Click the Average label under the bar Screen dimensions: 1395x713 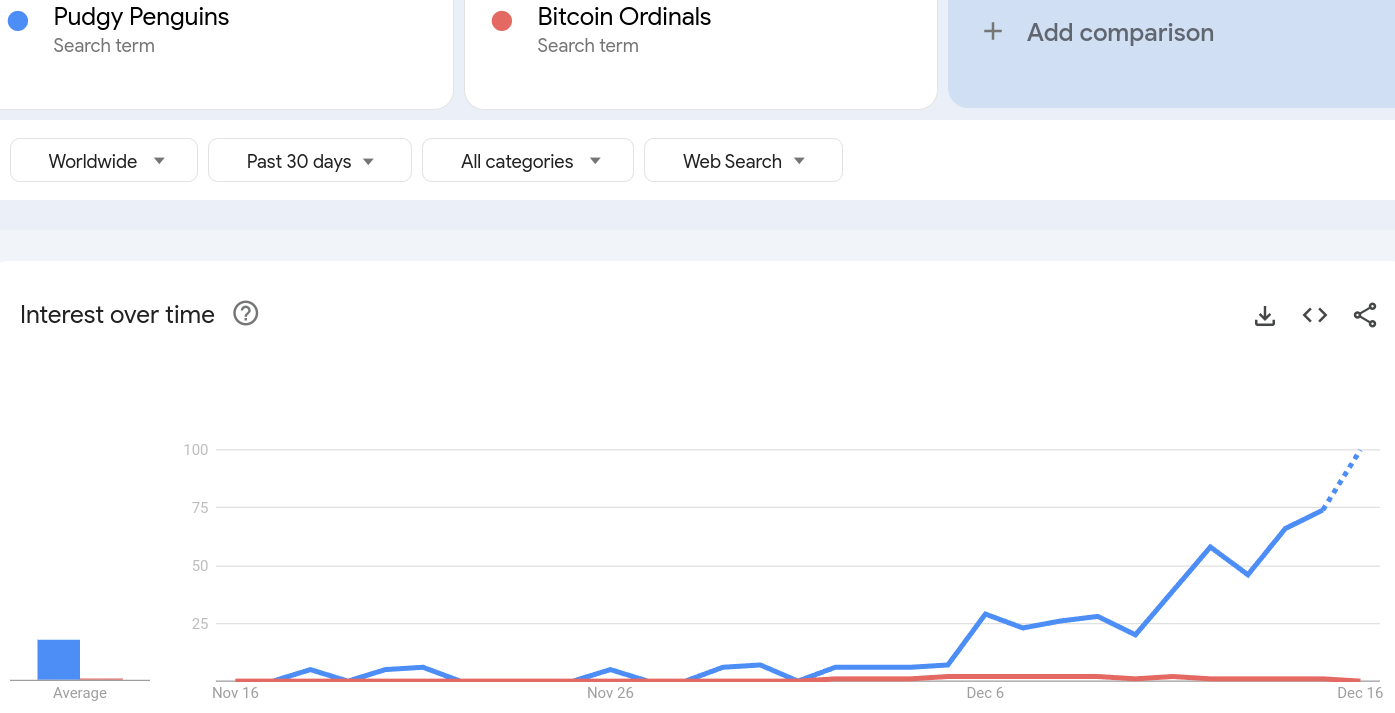click(x=80, y=693)
